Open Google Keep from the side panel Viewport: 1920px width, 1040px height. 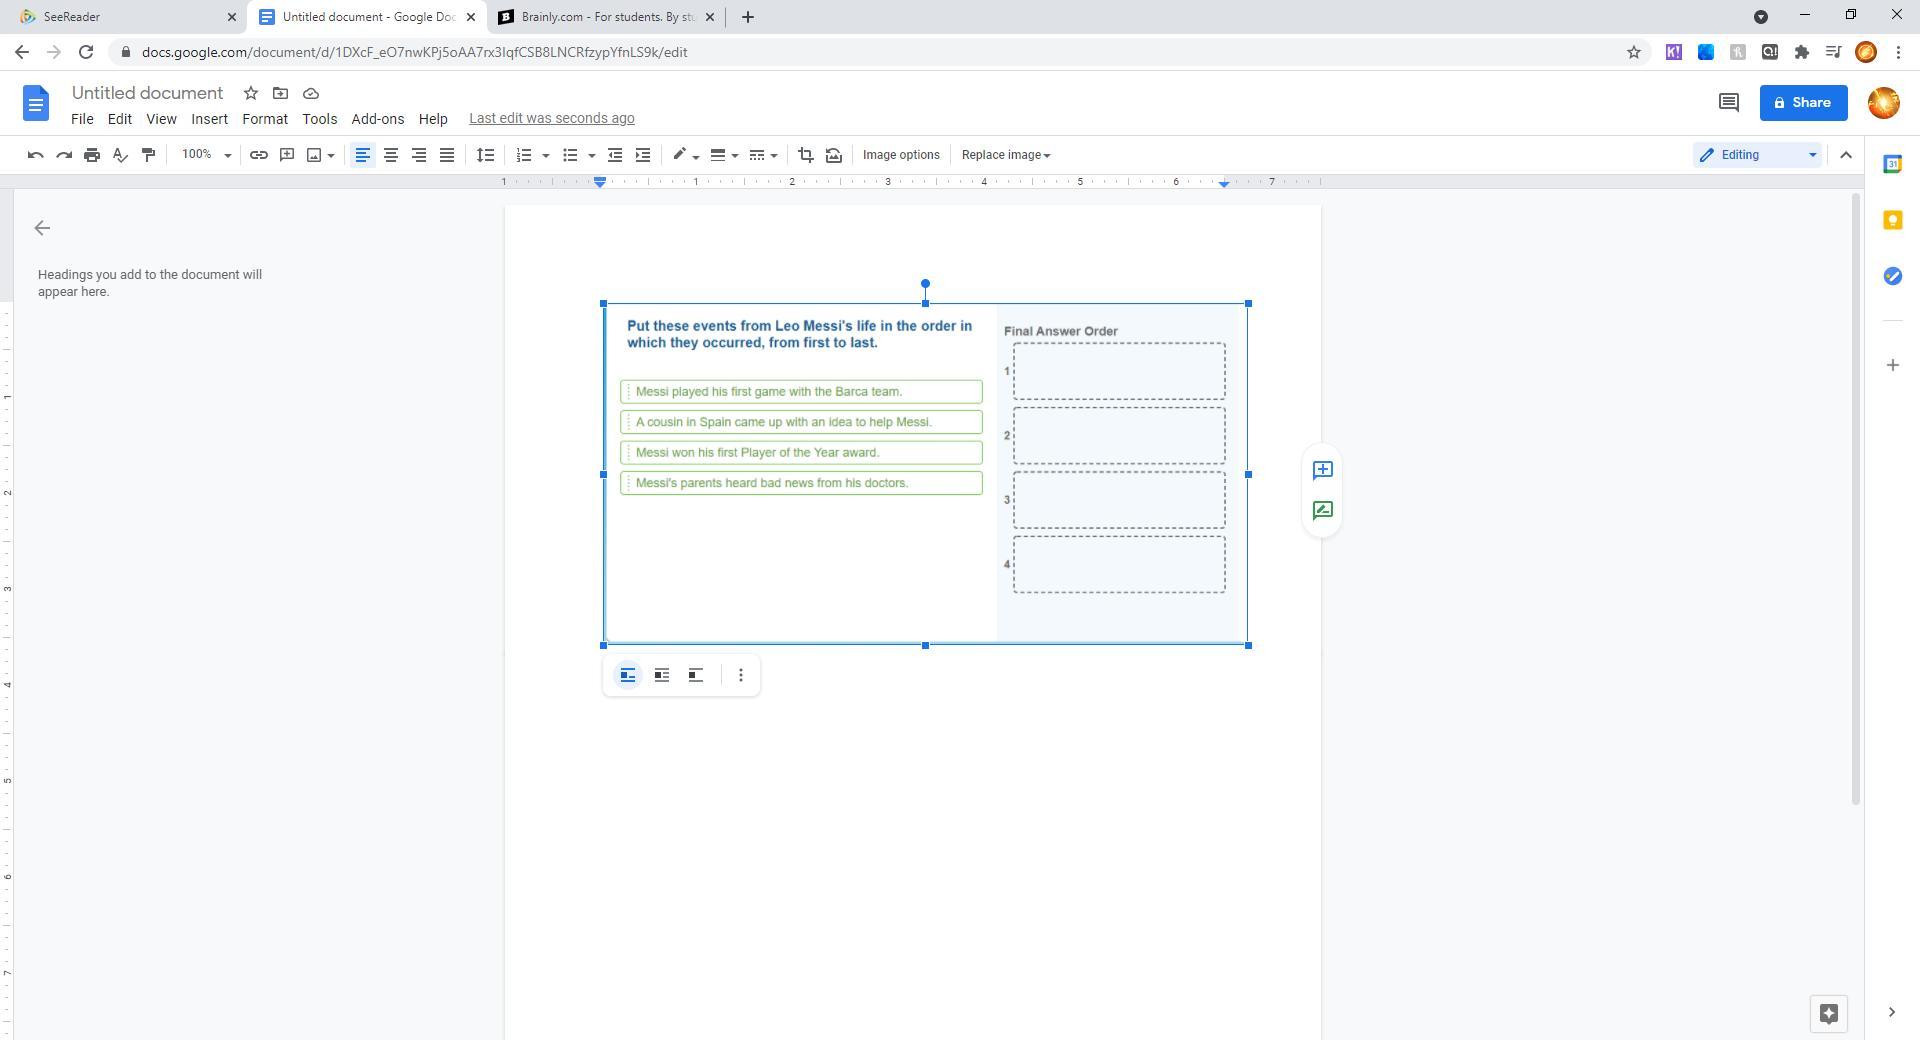coord(1892,221)
